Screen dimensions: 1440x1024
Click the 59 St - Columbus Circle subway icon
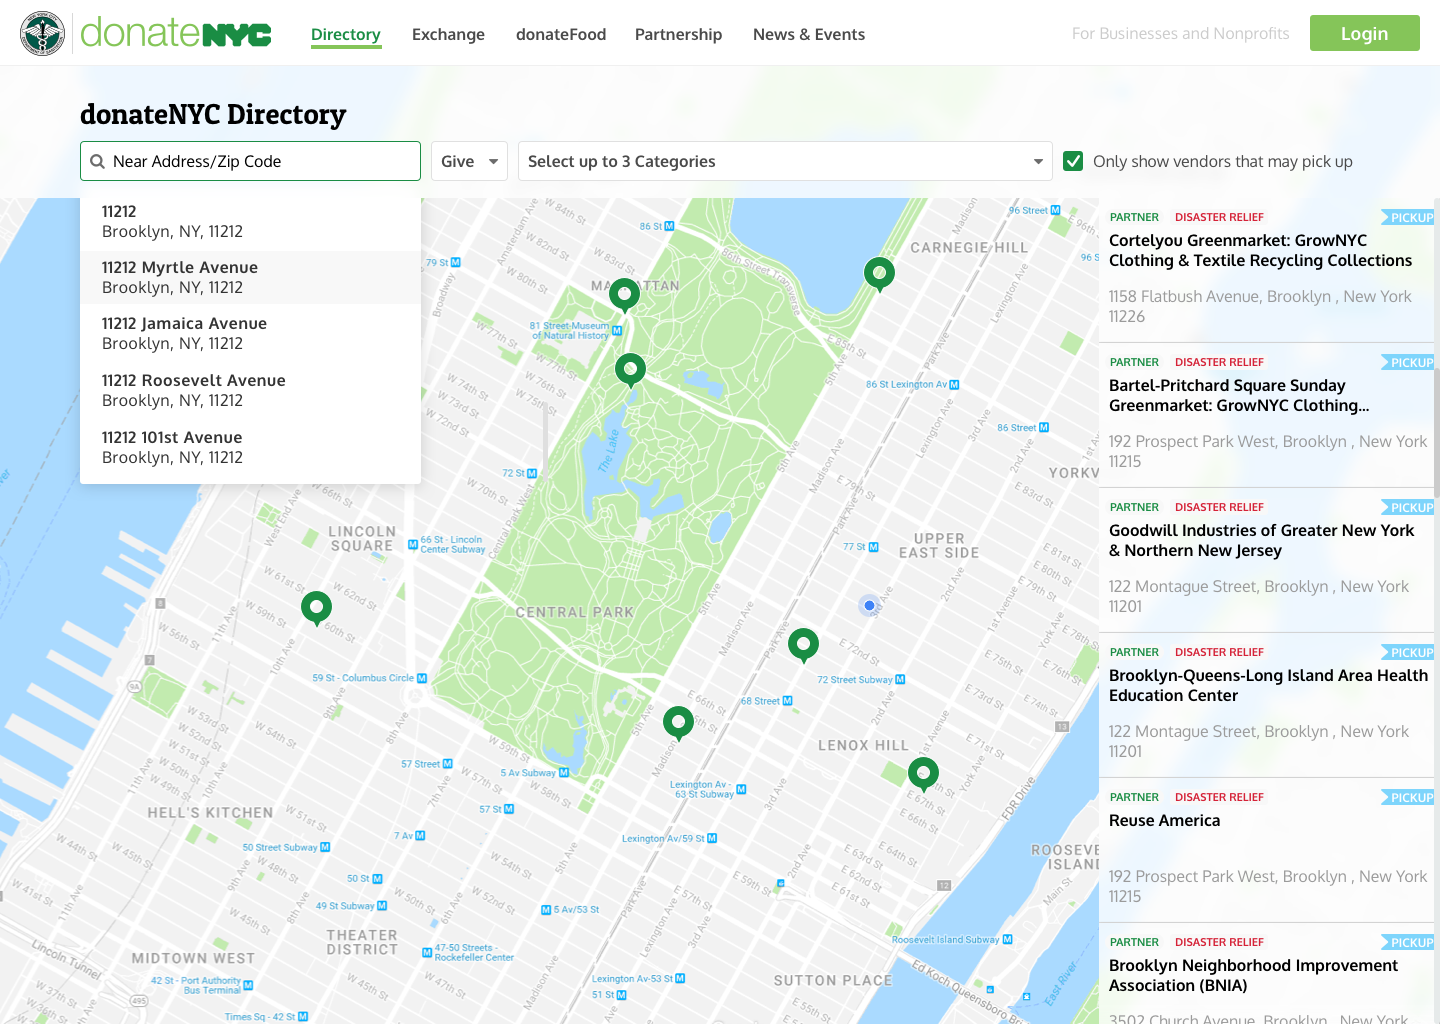point(422,678)
